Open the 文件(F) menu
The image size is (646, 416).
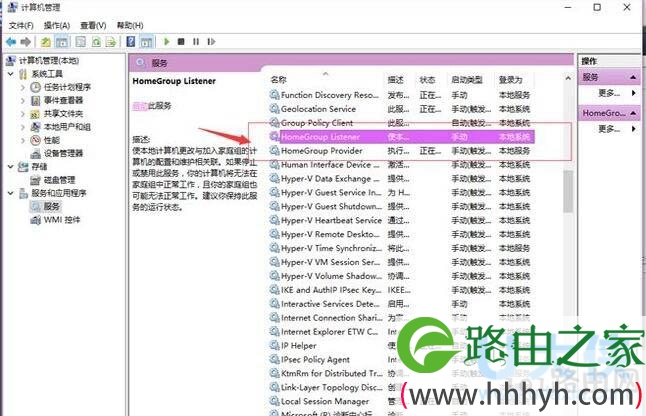point(21,26)
